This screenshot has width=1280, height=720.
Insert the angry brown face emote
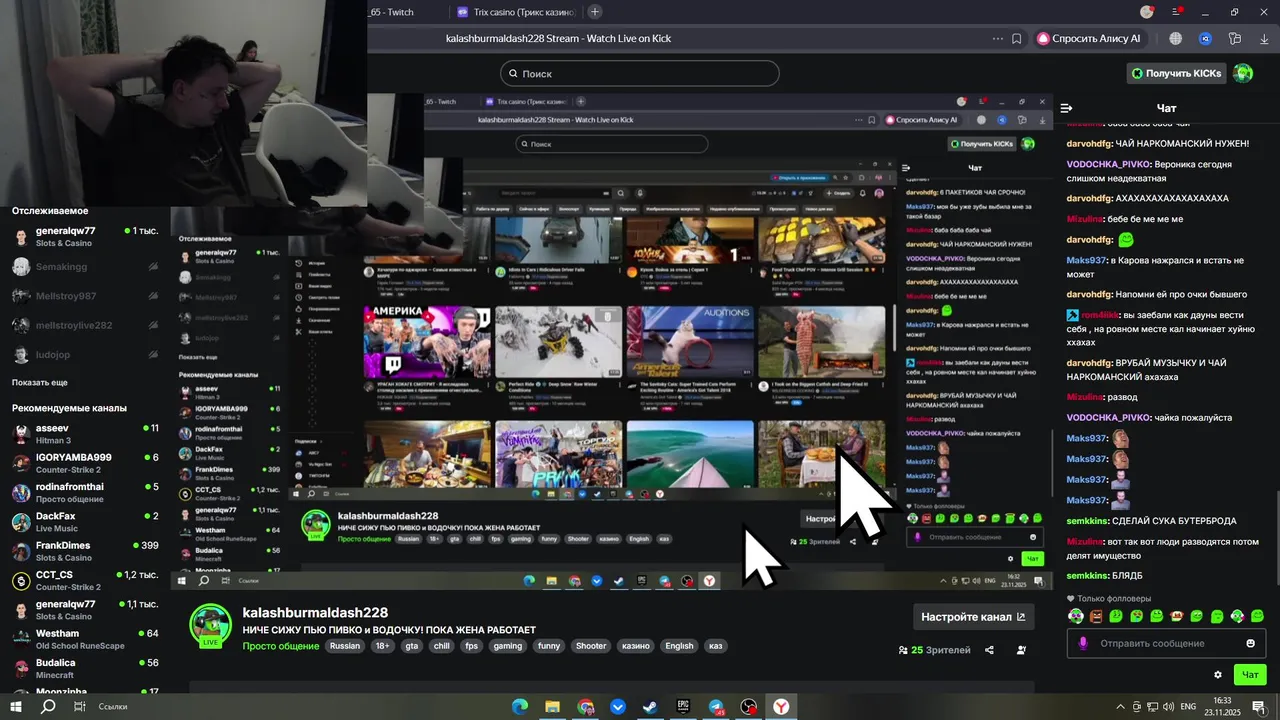pos(1096,616)
